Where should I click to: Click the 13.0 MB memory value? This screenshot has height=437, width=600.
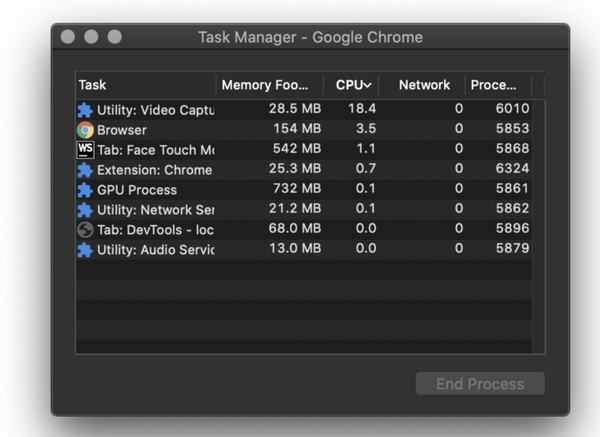tap(295, 248)
